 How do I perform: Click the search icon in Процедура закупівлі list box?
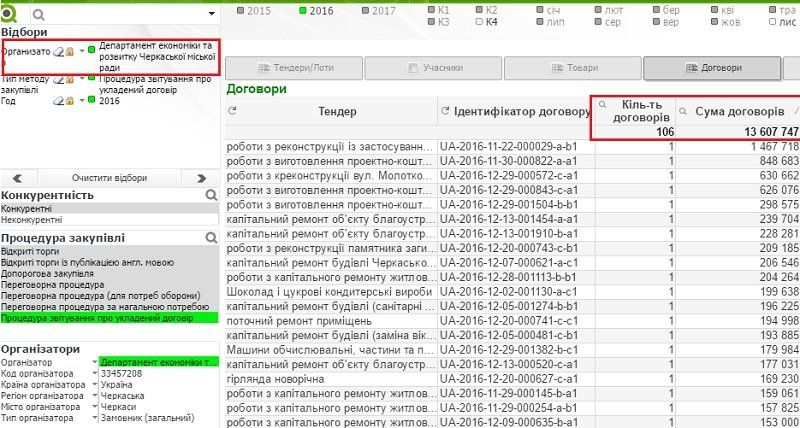(211, 238)
